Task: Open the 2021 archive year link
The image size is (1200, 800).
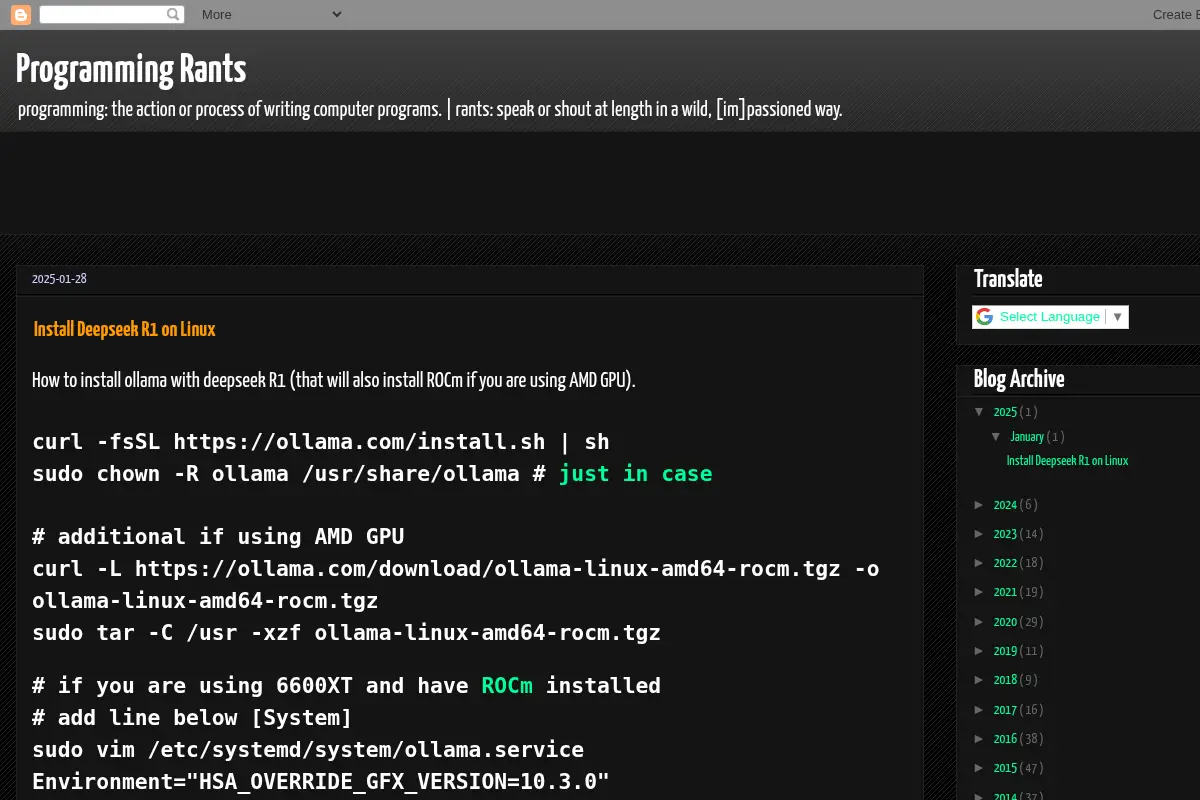Action: click(1005, 592)
